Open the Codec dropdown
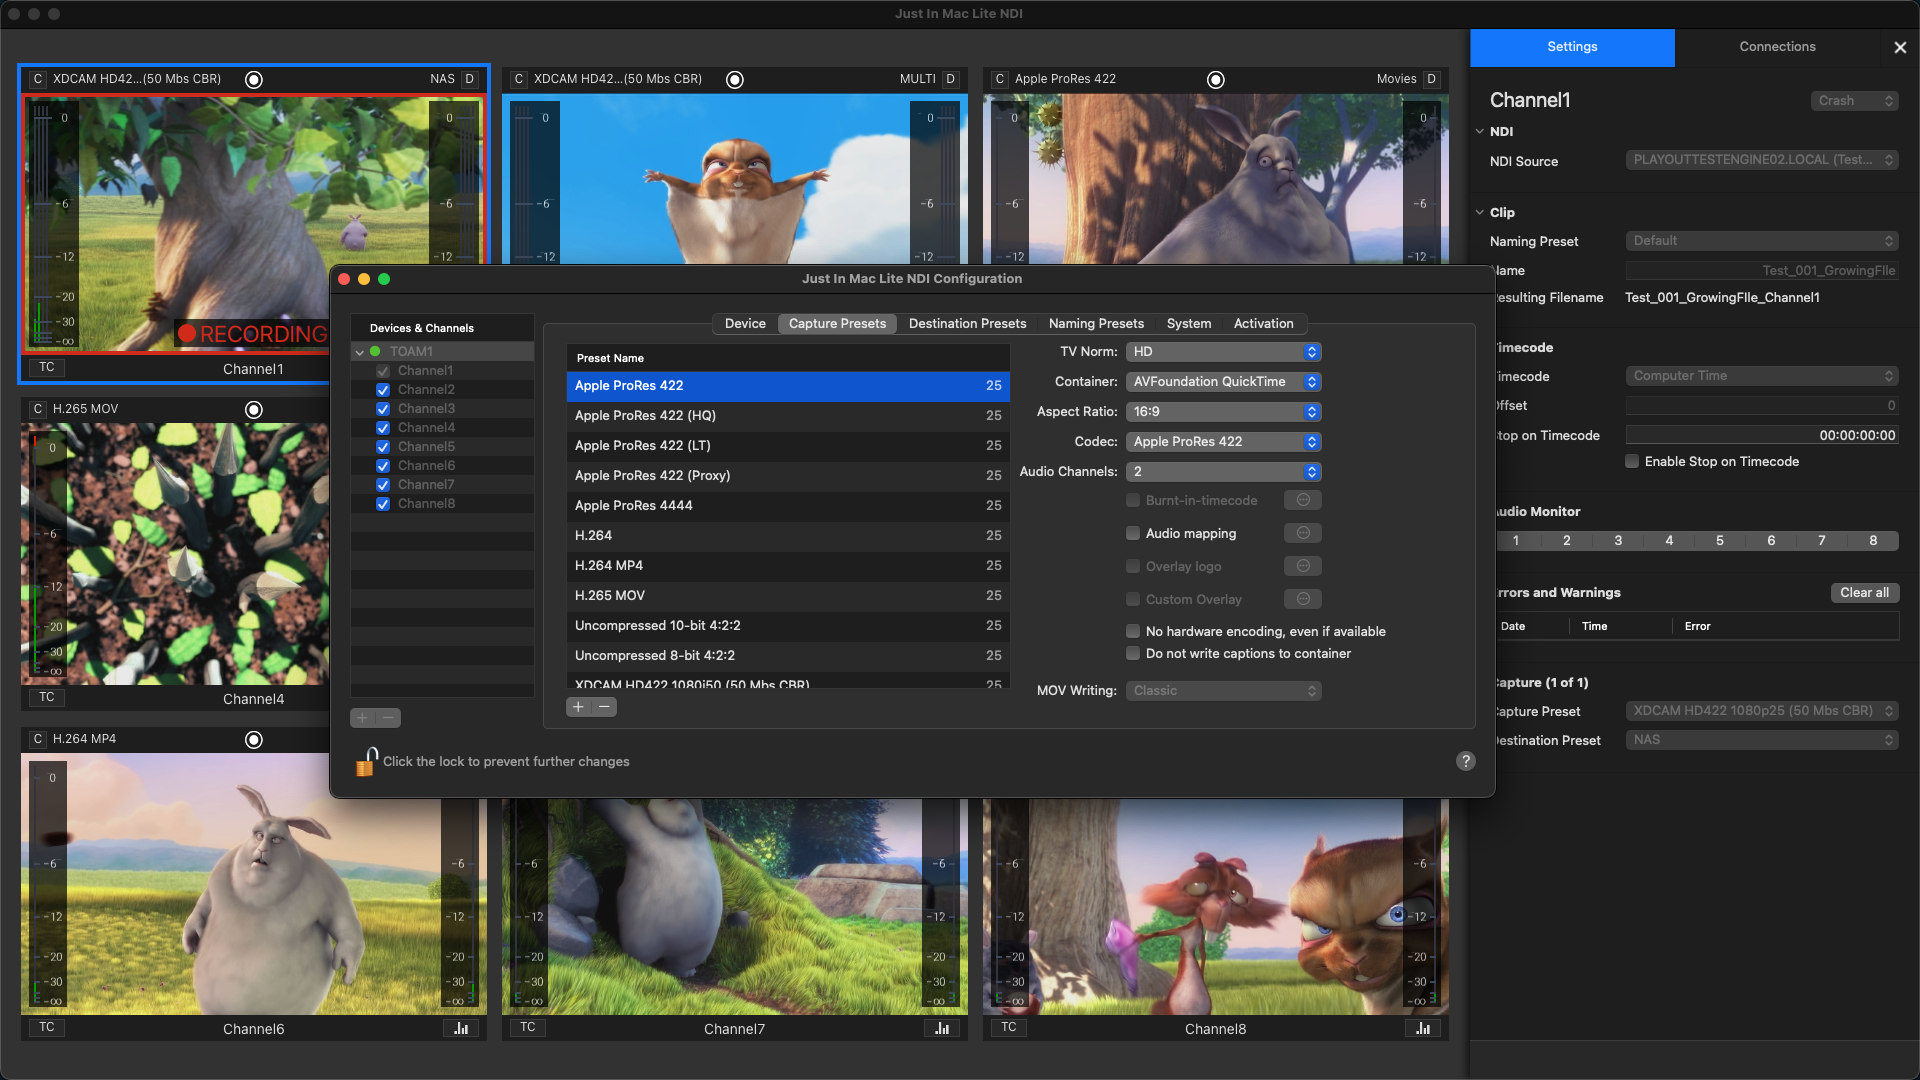 [x=1223, y=441]
